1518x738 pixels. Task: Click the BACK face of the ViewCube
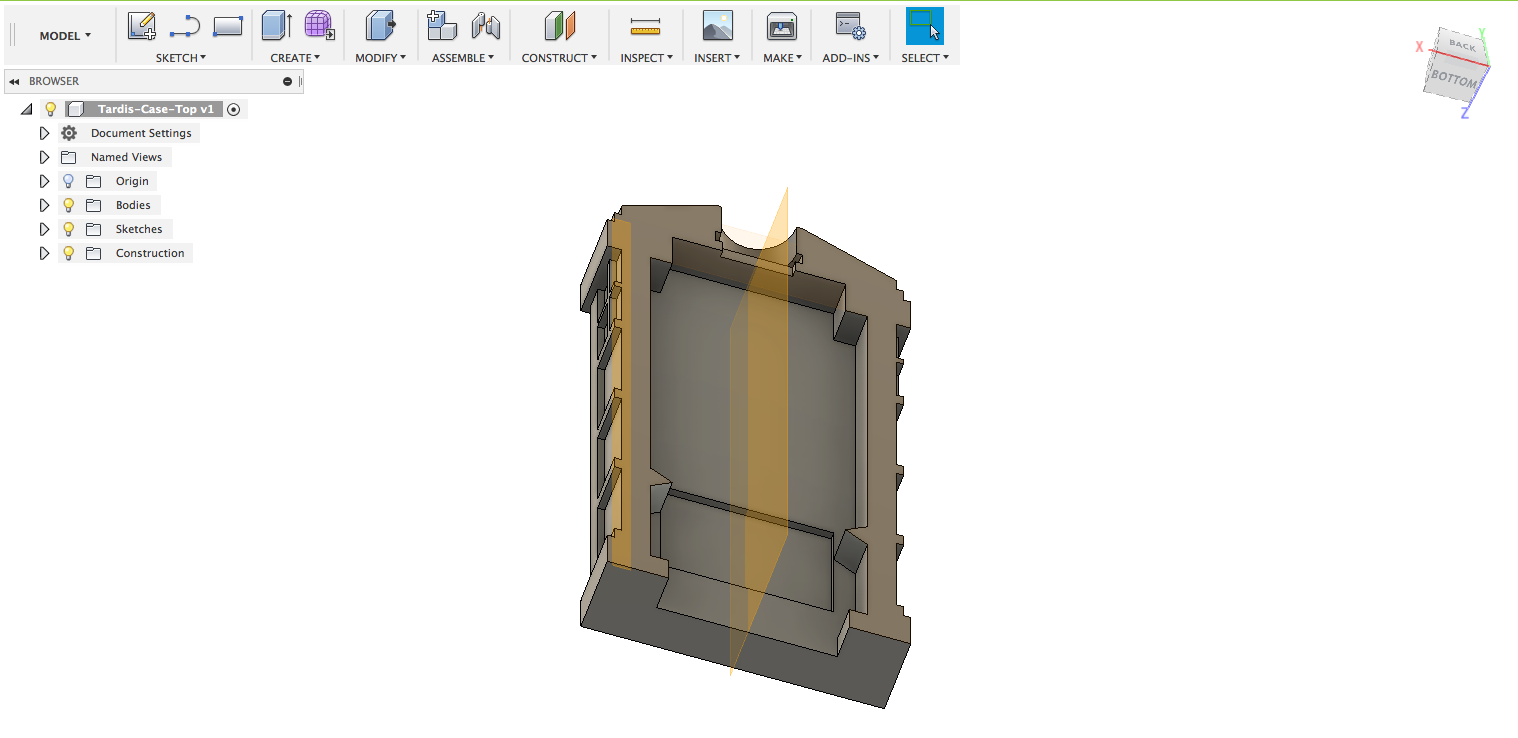click(x=1461, y=45)
